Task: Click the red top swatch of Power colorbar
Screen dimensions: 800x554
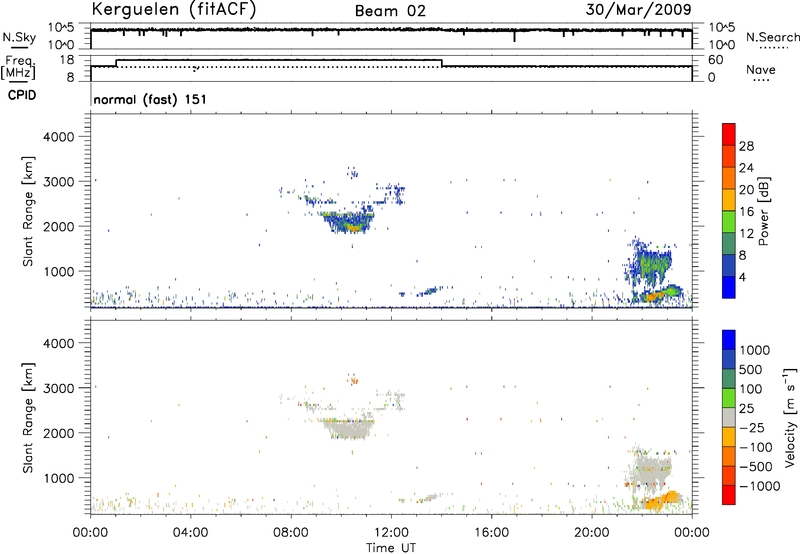Action: (729, 134)
